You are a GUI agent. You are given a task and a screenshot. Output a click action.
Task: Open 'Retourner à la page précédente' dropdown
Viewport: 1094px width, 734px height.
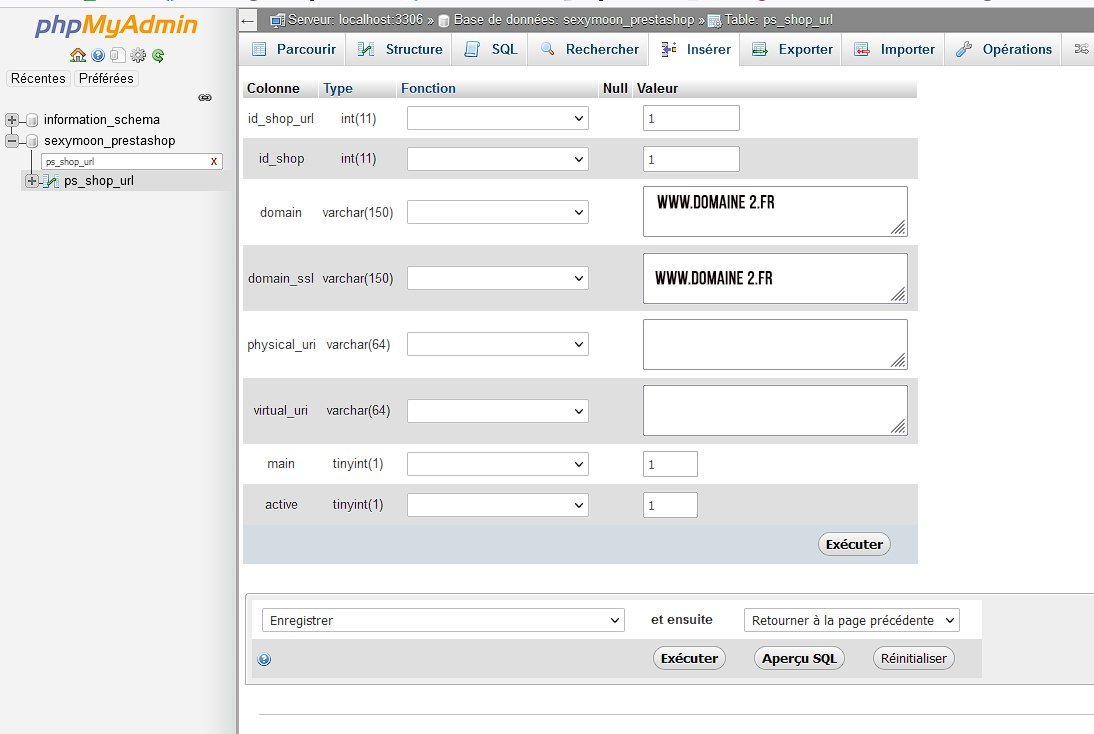point(852,620)
